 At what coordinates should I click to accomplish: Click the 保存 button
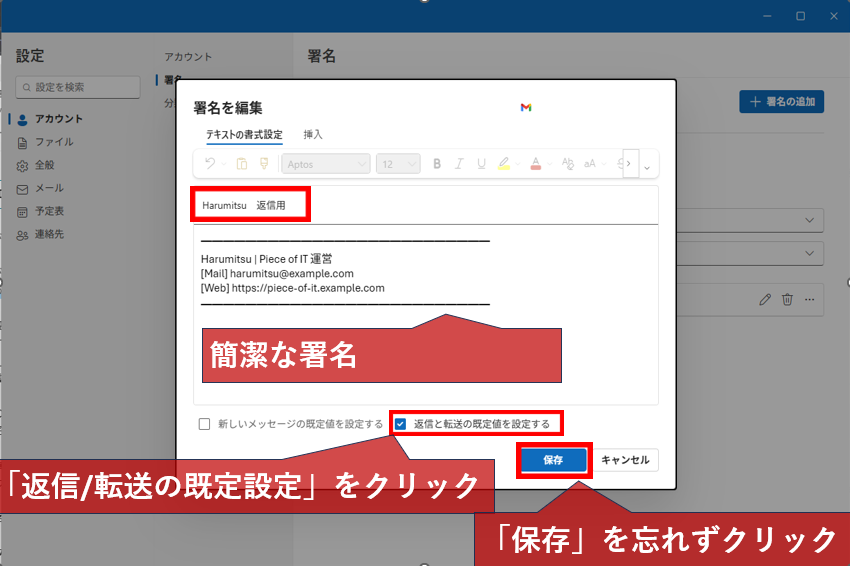(x=553, y=461)
